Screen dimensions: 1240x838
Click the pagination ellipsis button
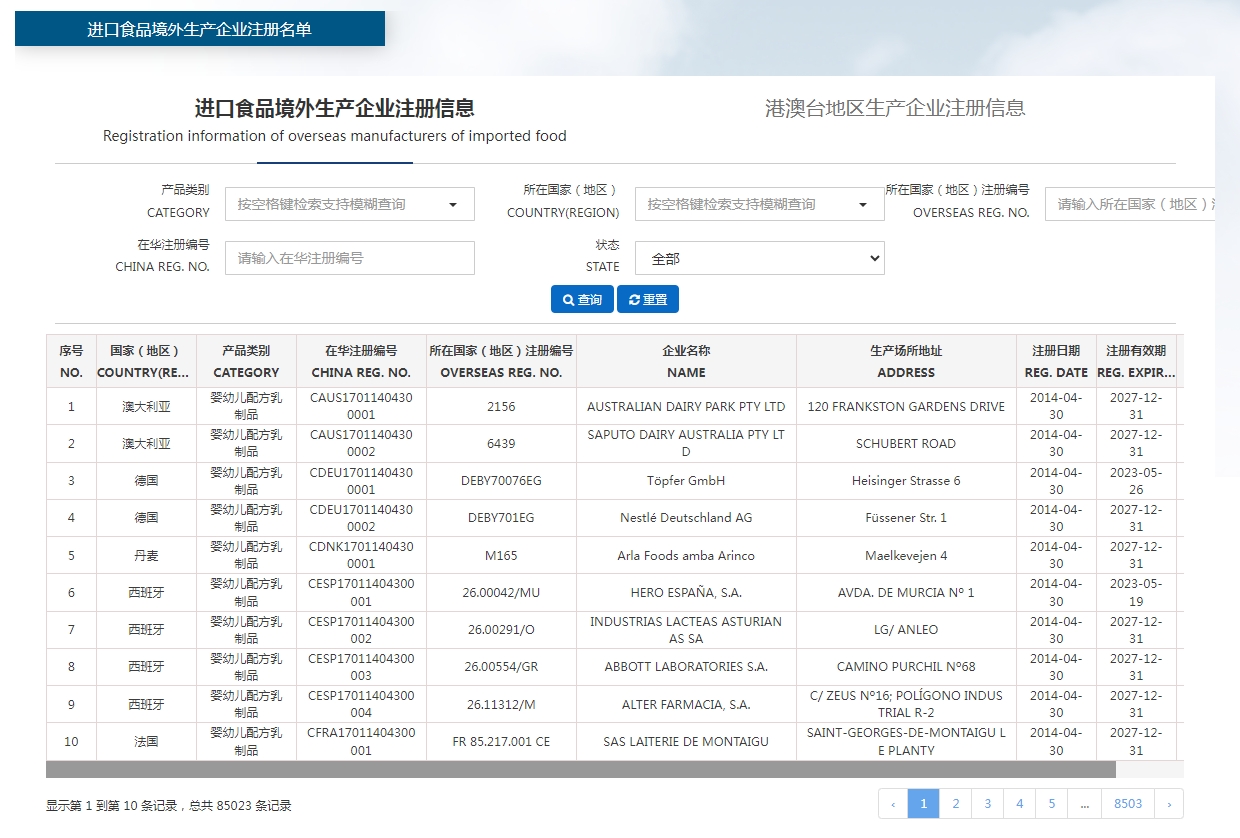click(x=1084, y=804)
